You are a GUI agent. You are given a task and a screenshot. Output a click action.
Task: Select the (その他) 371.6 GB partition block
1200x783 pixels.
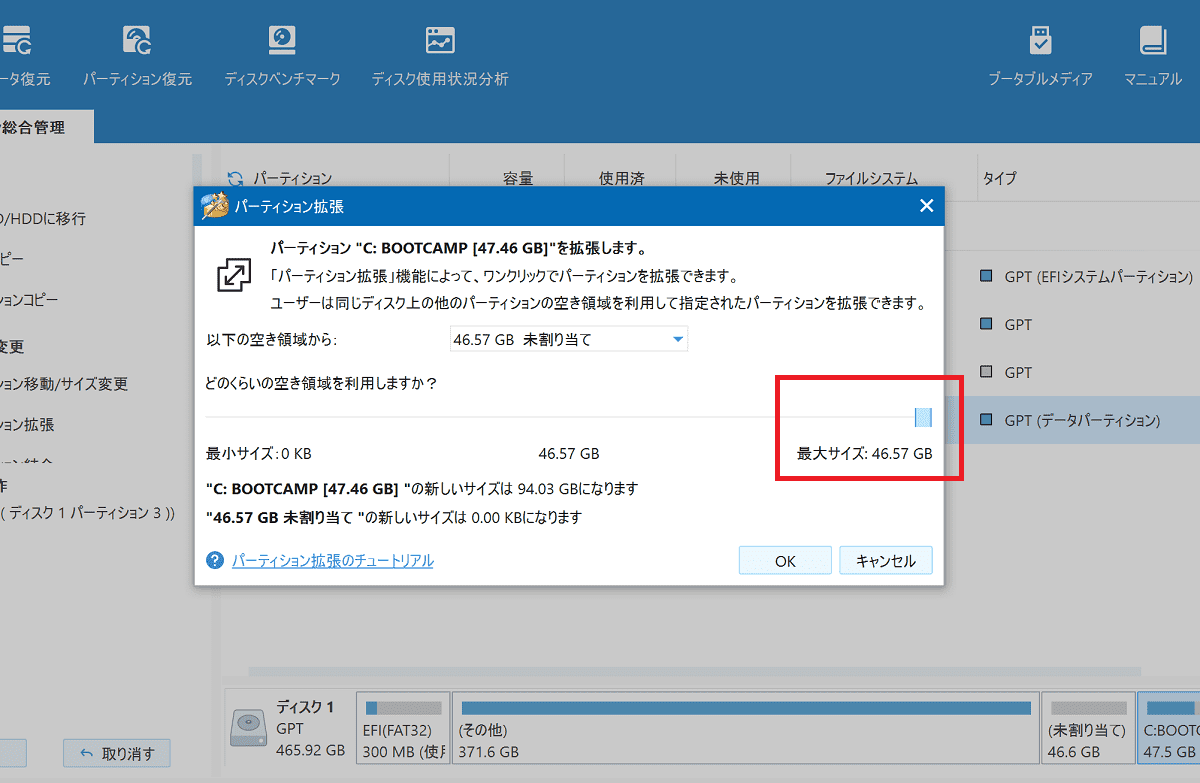[745, 728]
